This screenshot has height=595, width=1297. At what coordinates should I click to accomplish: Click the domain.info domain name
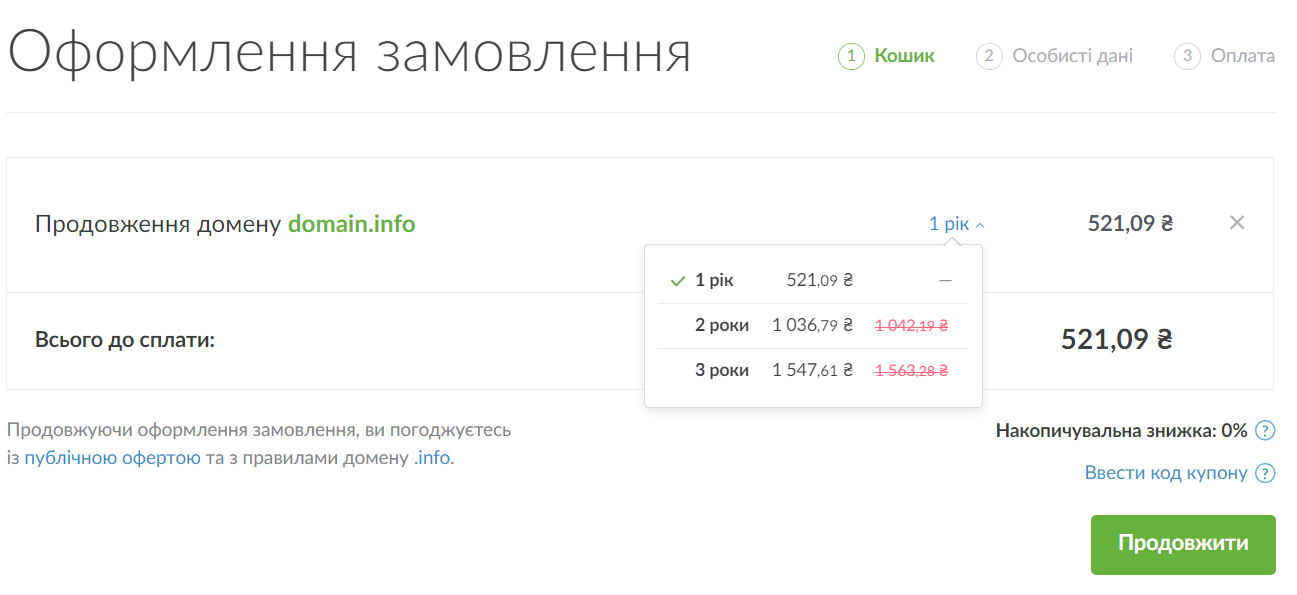[351, 224]
